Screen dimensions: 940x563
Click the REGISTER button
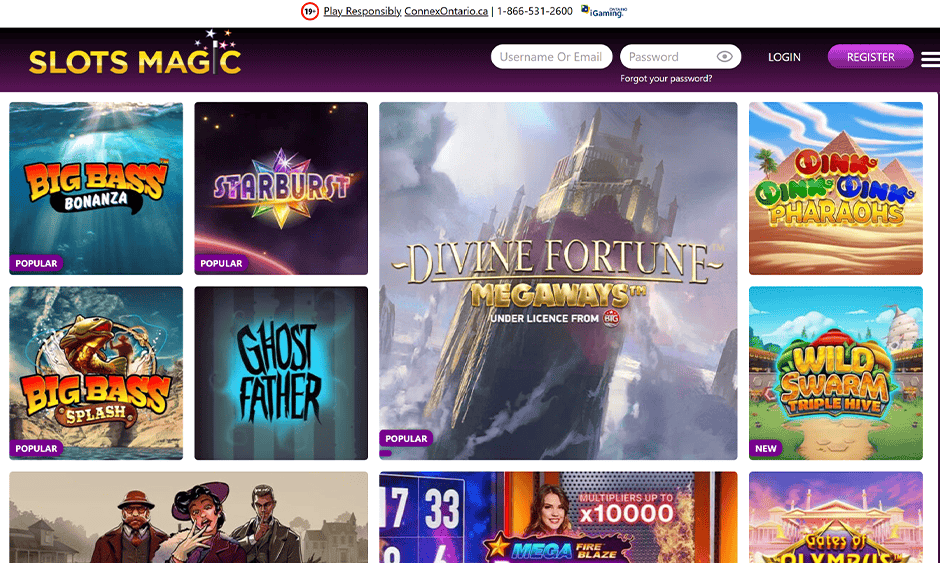pos(870,57)
